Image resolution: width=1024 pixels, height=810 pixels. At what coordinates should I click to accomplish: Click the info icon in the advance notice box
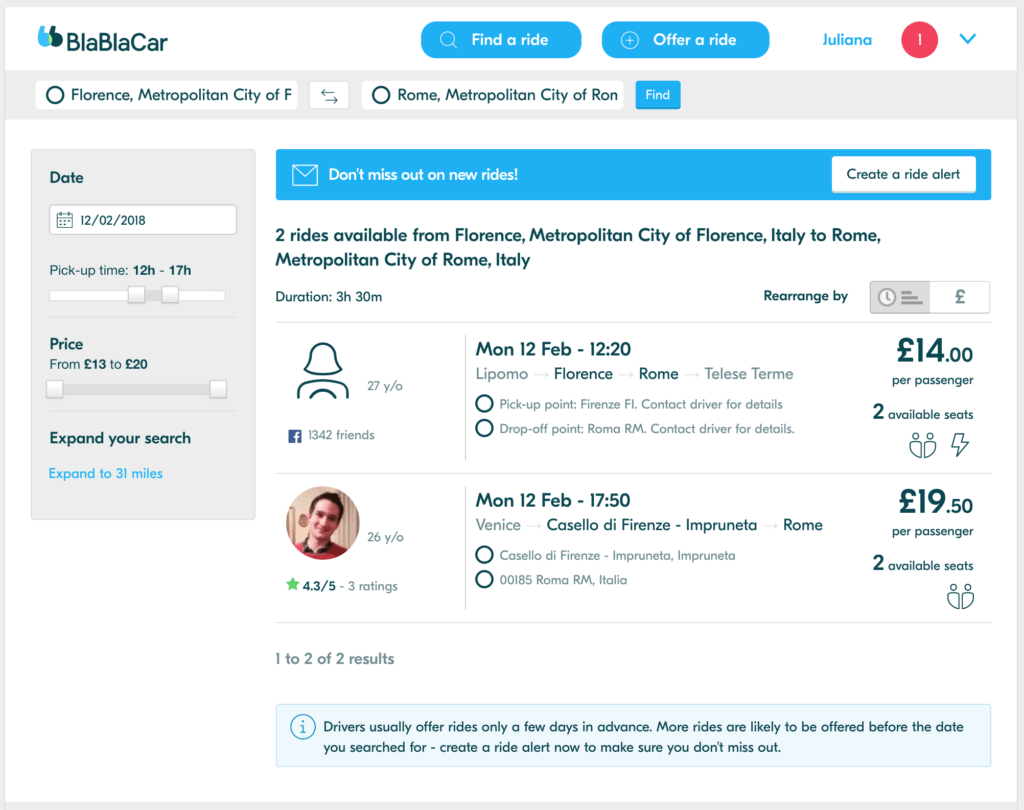(x=302, y=727)
